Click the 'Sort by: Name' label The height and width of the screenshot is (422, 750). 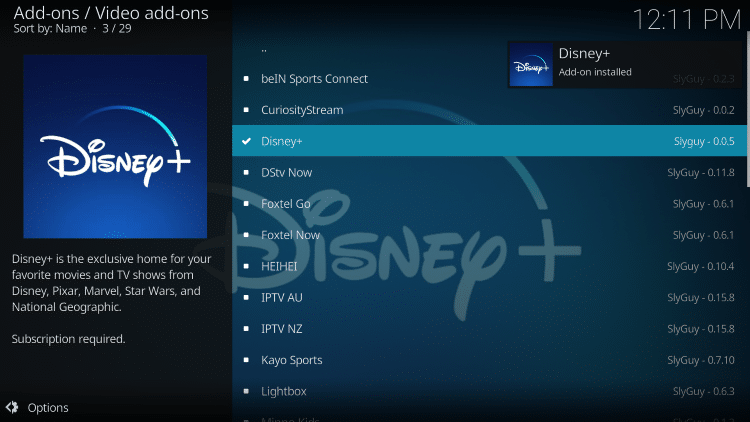[x=50, y=29]
